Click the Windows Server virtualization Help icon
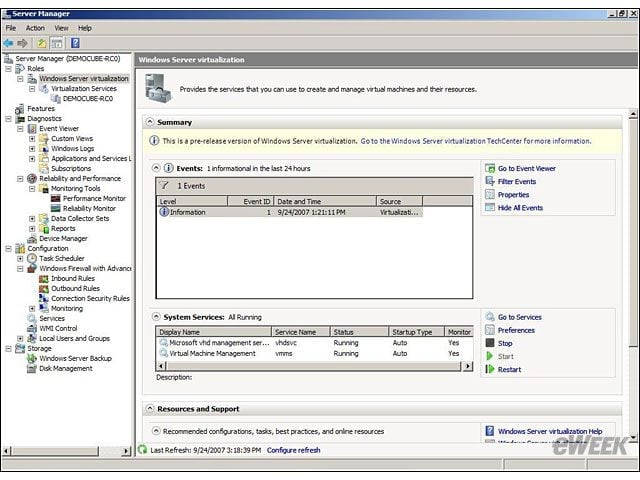Image resolution: width=640 pixels, height=480 pixels. [x=490, y=431]
